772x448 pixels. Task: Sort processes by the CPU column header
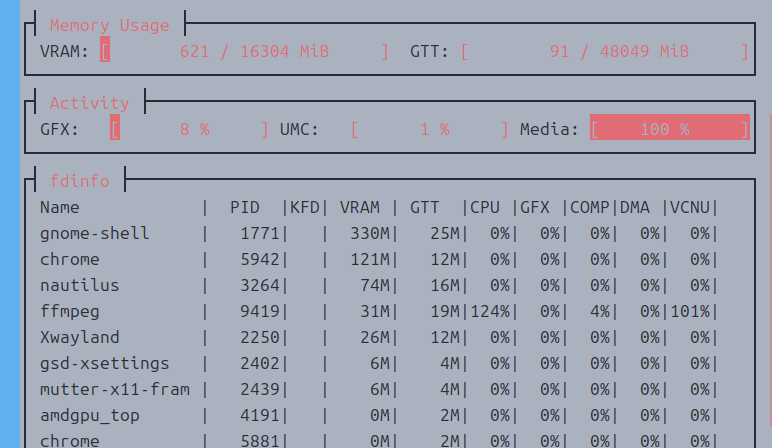point(484,207)
